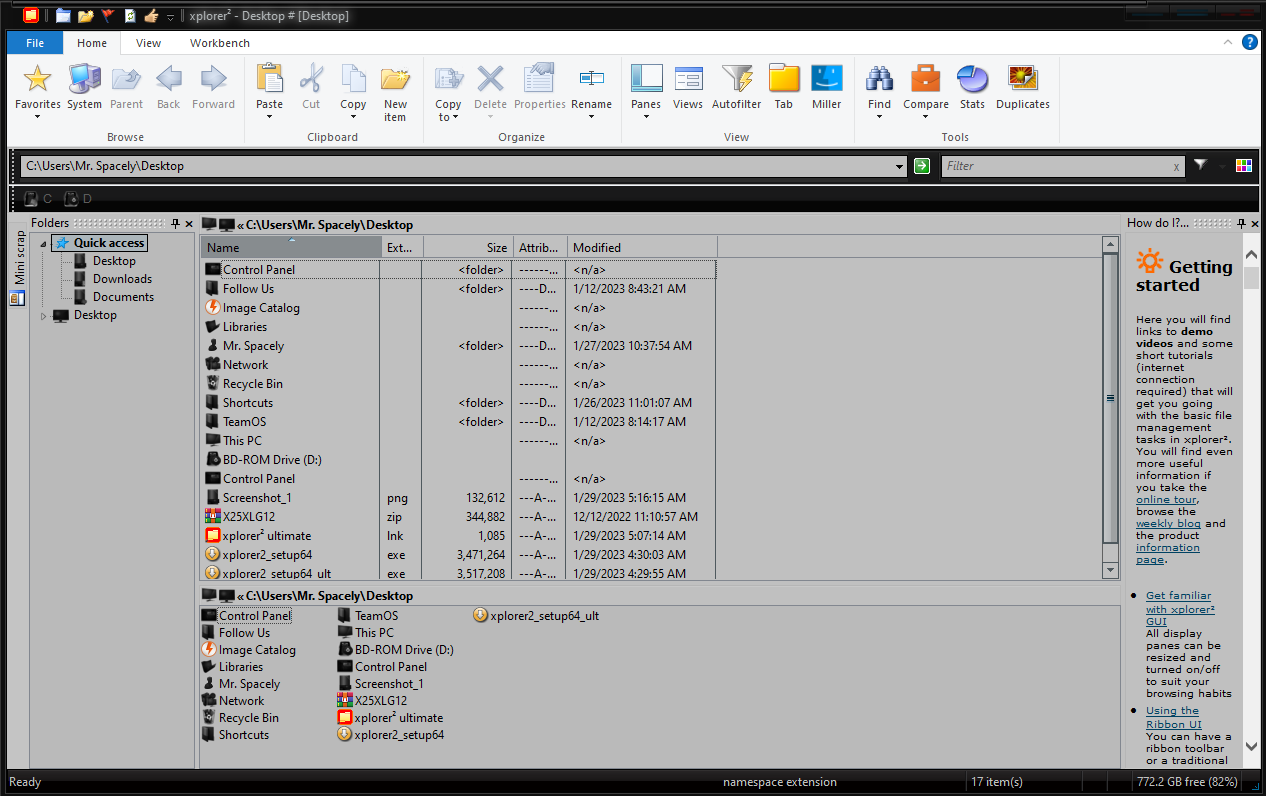Open the Favorites dropdown
Viewport: 1266px width, 796px height.
(x=37, y=117)
